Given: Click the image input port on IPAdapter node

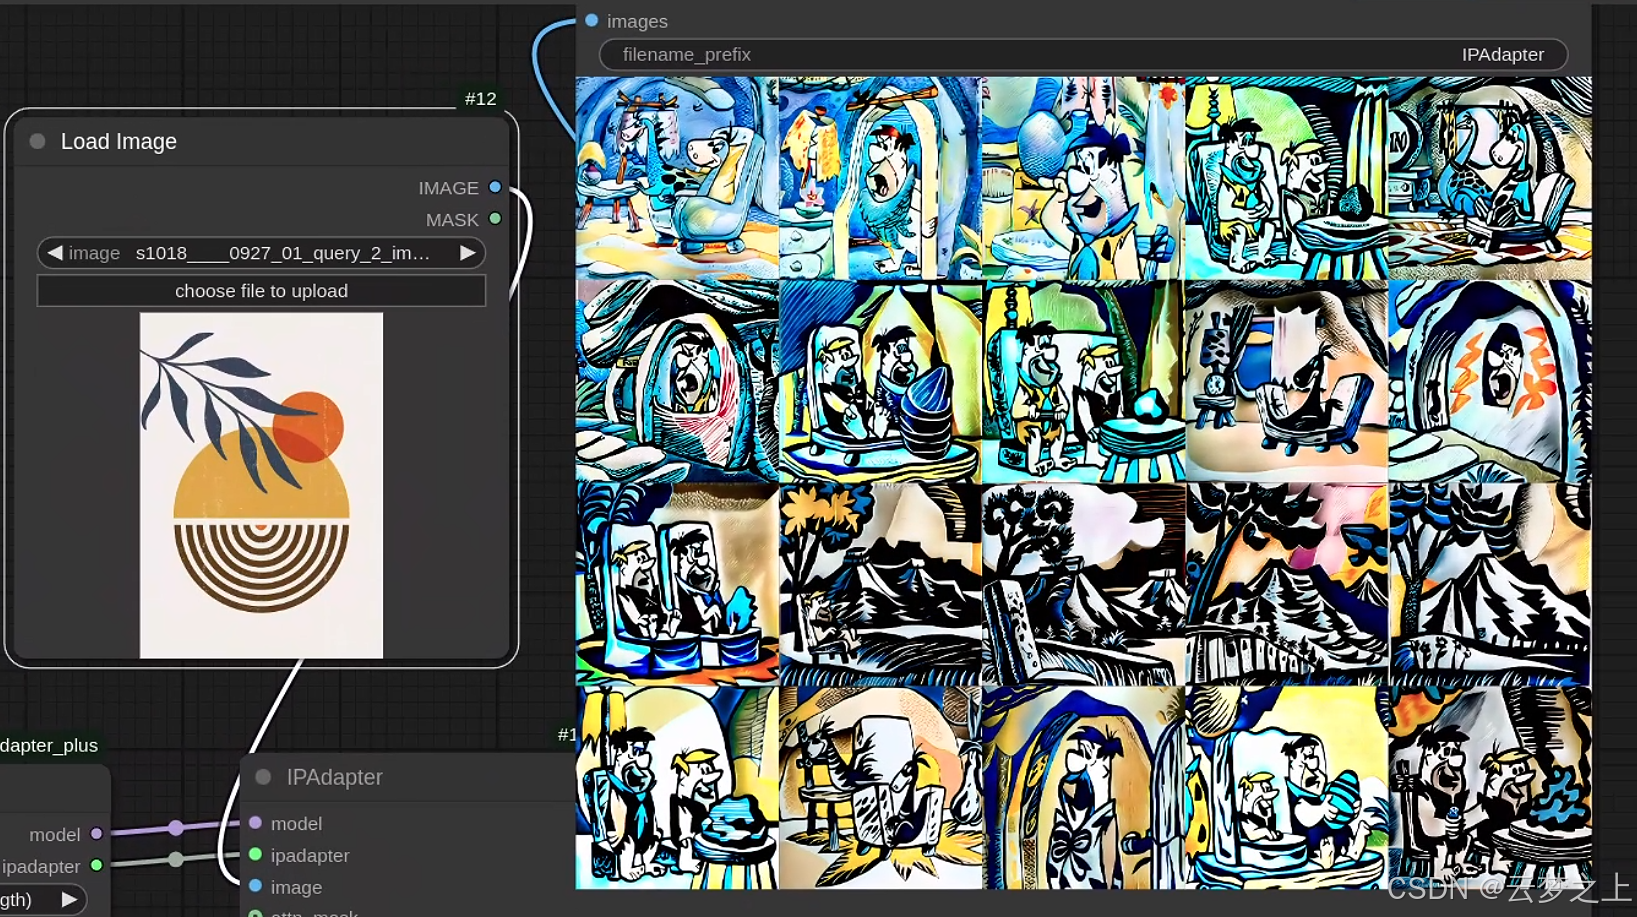Looking at the screenshot, I should tap(255, 887).
